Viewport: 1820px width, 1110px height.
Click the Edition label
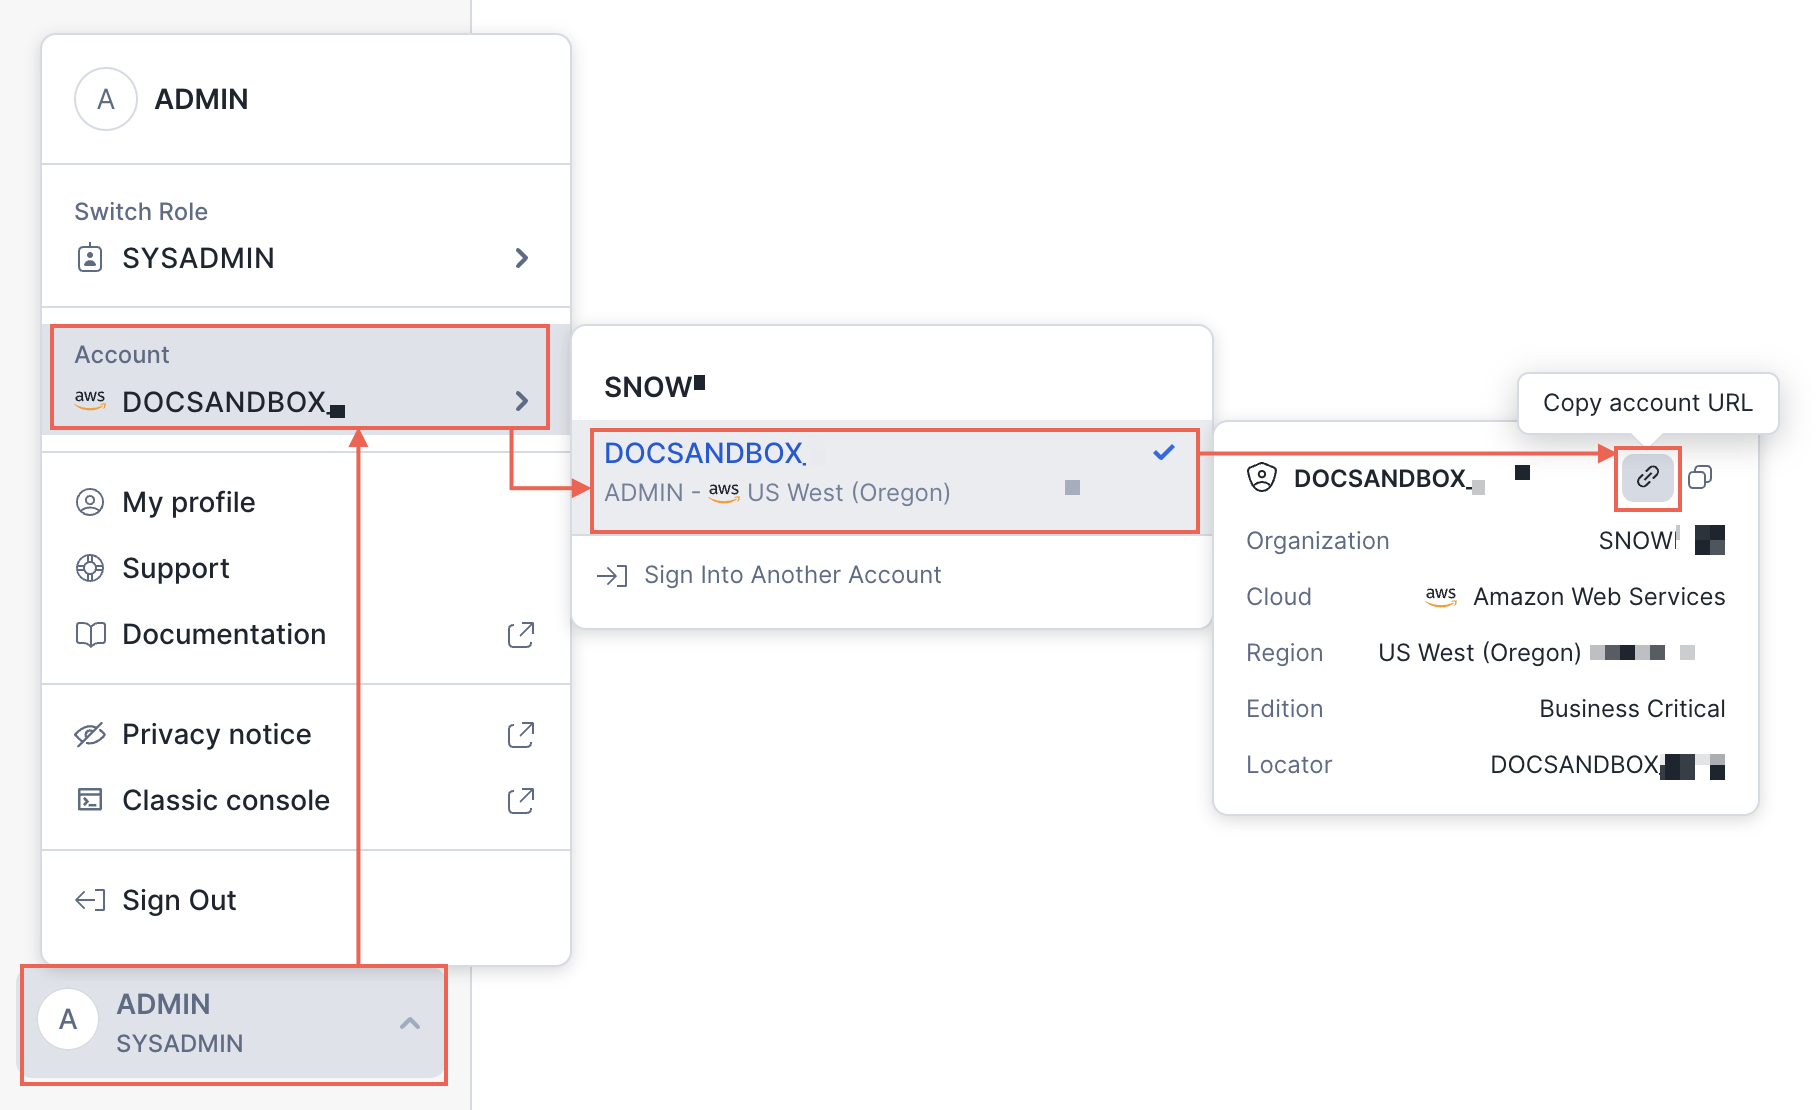[1284, 709]
